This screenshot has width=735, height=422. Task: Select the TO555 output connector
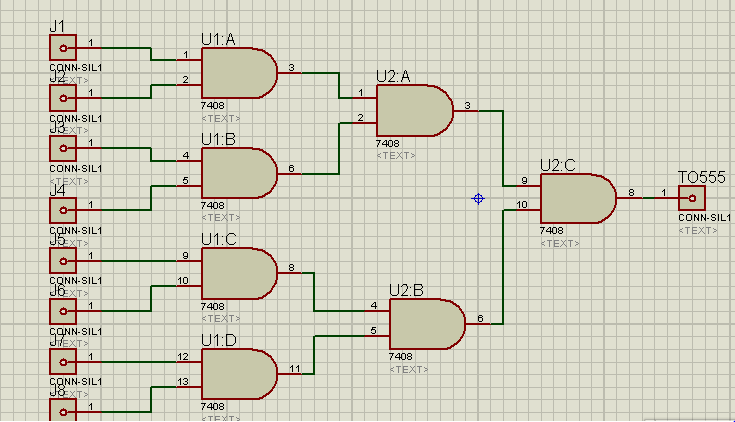(692, 198)
